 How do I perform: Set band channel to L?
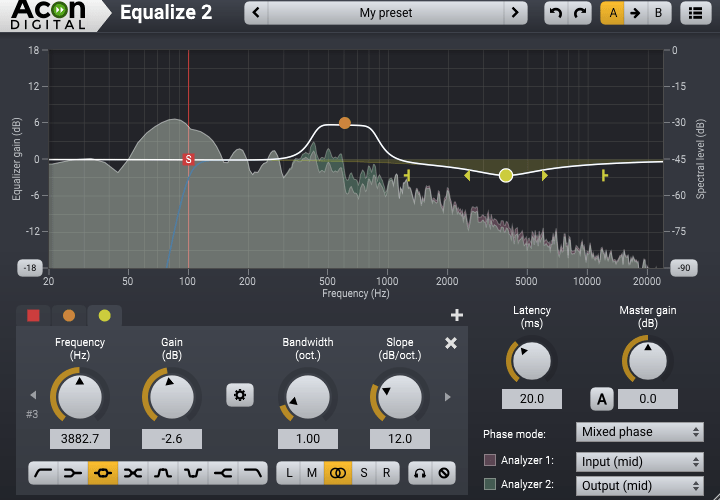click(289, 473)
